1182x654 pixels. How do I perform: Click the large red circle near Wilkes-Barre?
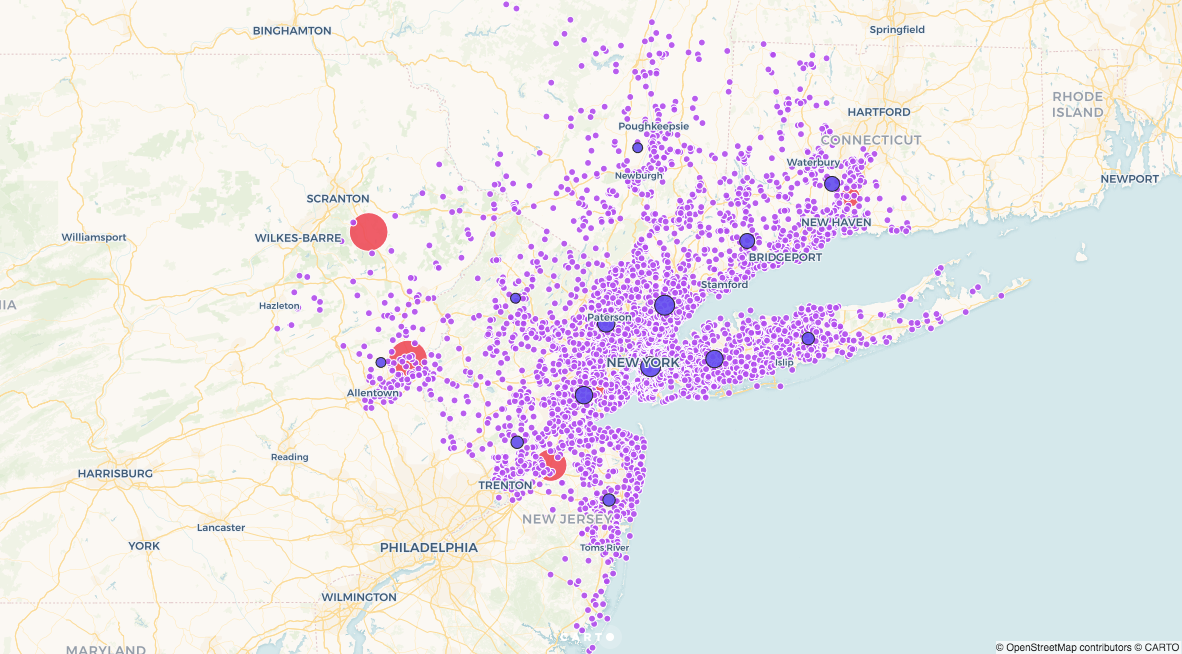[369, 231]
